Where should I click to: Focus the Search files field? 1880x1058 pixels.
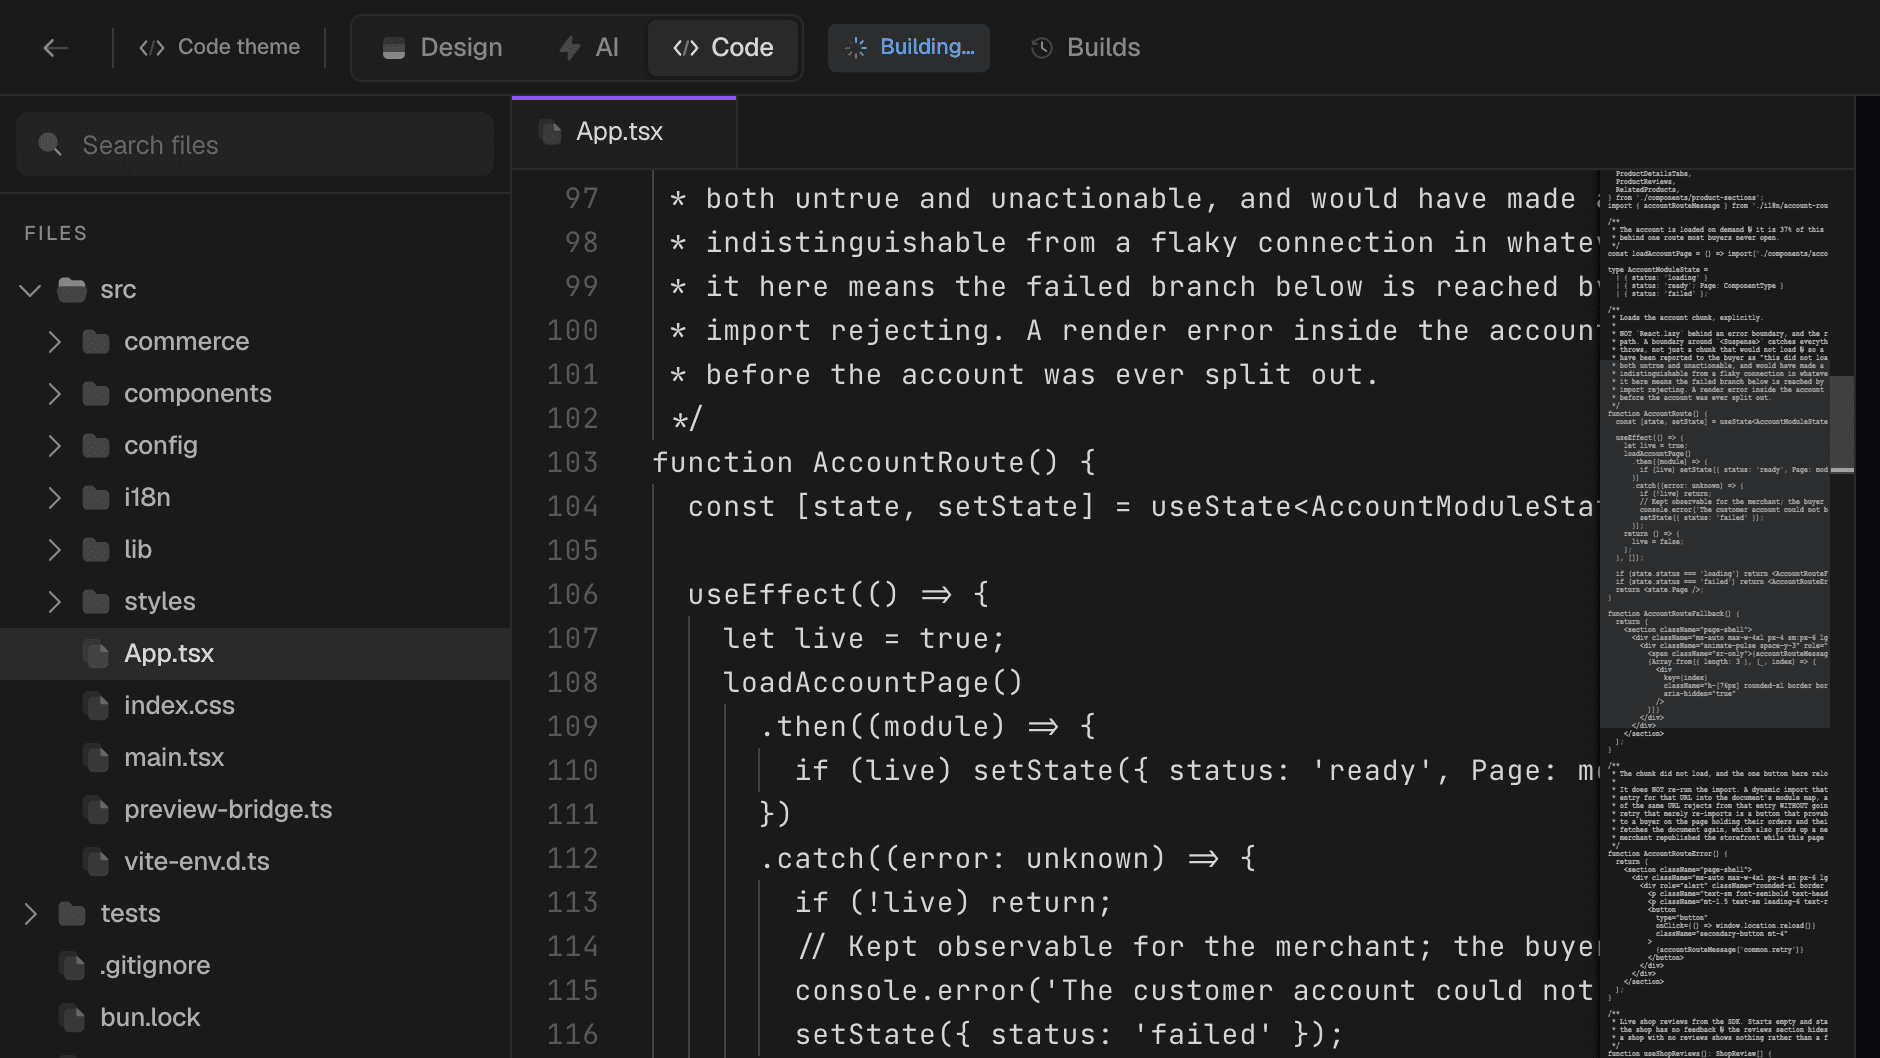pos(255,145)
